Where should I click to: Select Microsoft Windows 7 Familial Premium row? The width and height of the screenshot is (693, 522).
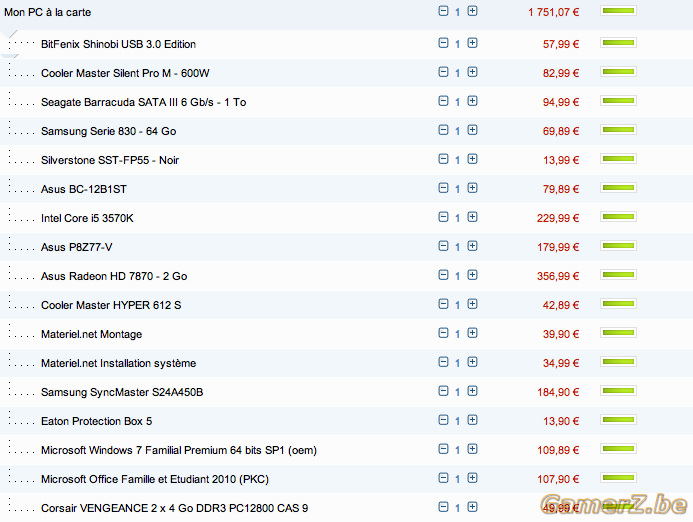coord(346,450)
